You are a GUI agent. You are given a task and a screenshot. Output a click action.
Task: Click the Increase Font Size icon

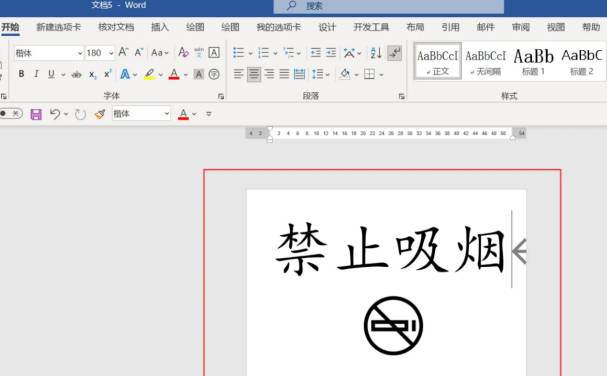click(123, 52)
